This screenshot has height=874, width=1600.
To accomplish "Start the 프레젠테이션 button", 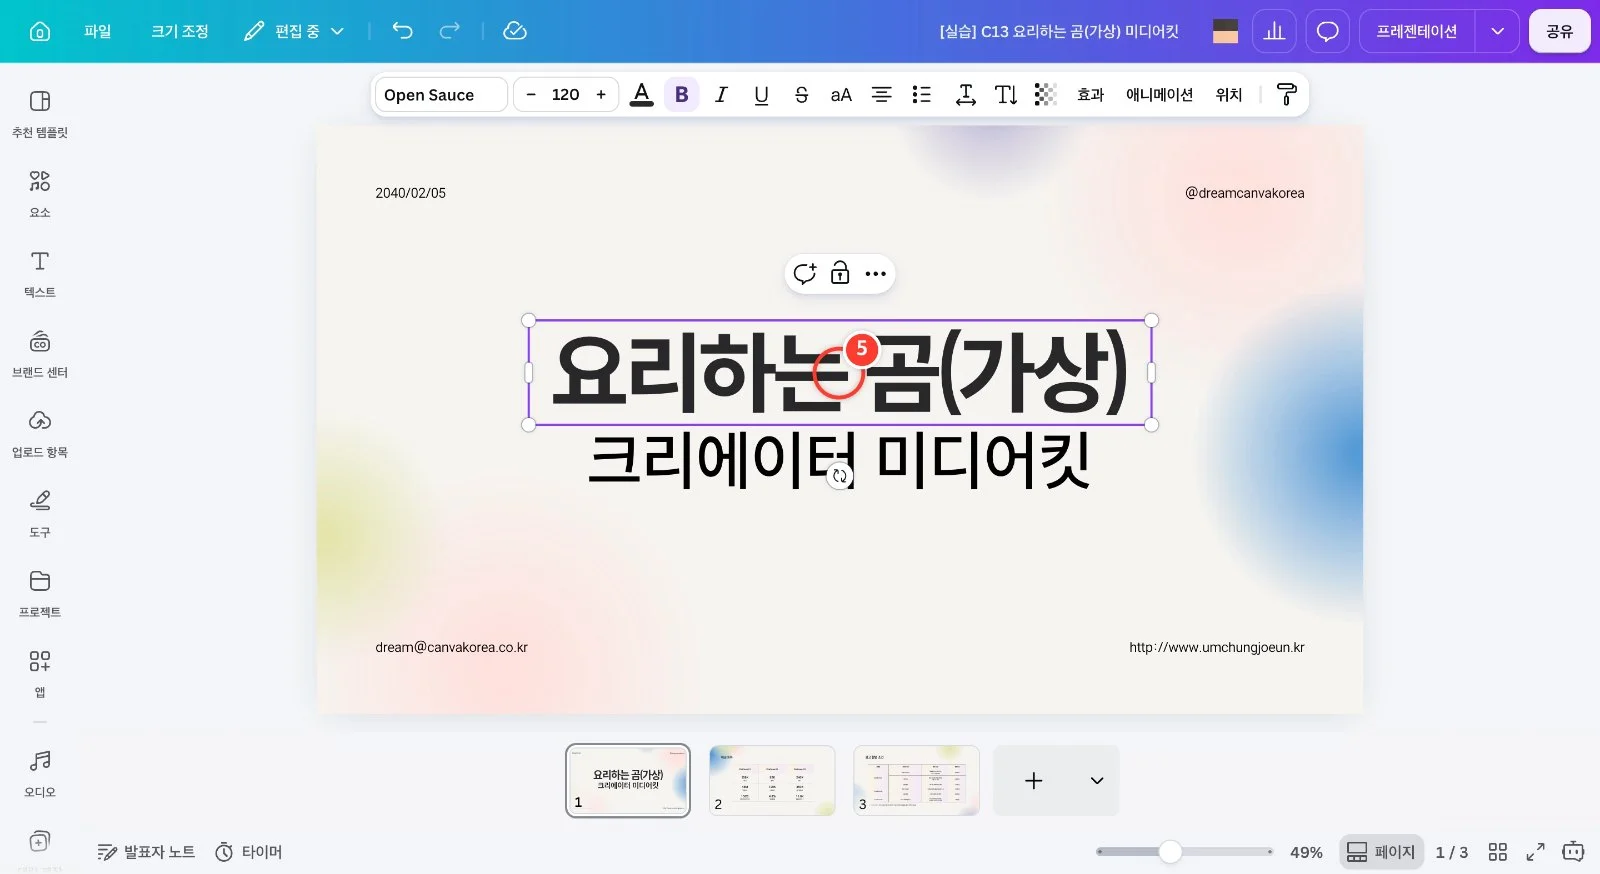I will 1416,31.
